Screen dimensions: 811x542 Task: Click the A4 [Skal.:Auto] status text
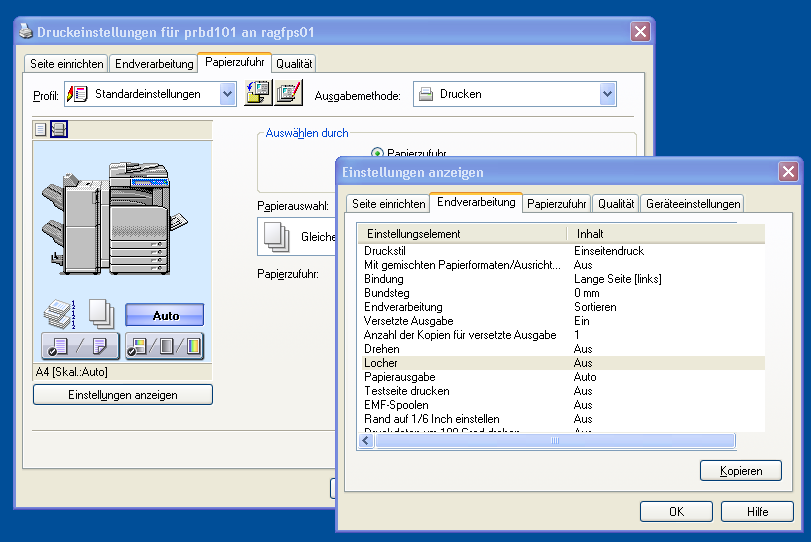pyautogui.click(x=71, y=371)
